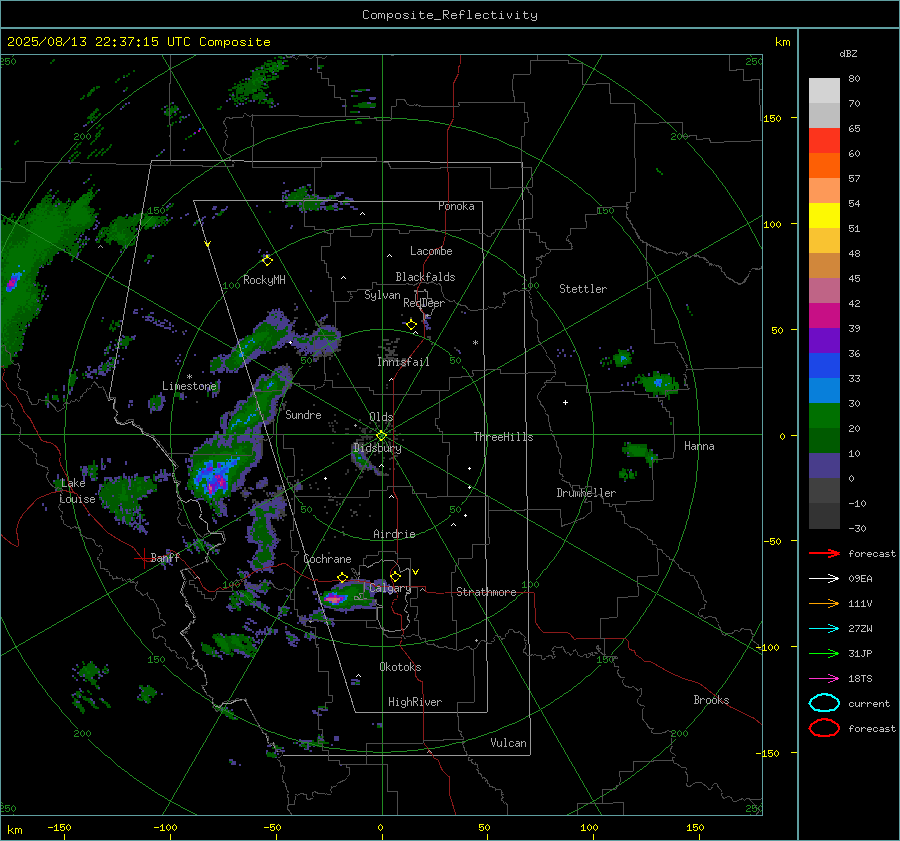Click the Brooks city label
The width and height of the screenshot is (900, 841).
711,700
